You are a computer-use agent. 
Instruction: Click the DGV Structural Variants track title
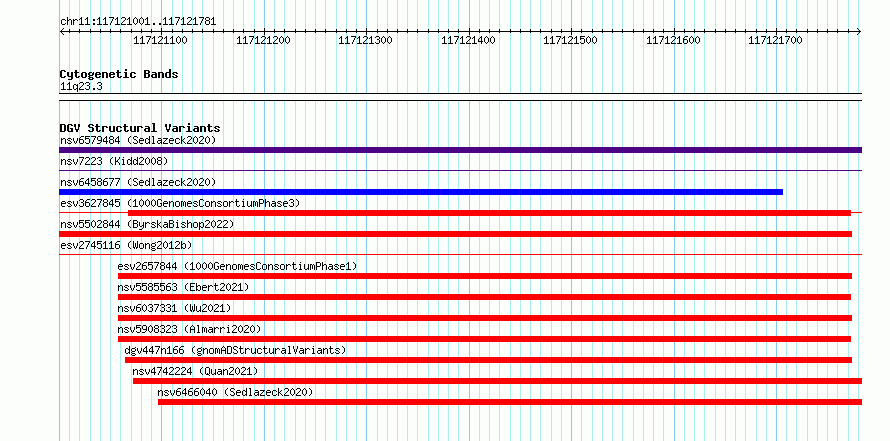[x=140, y=128]
